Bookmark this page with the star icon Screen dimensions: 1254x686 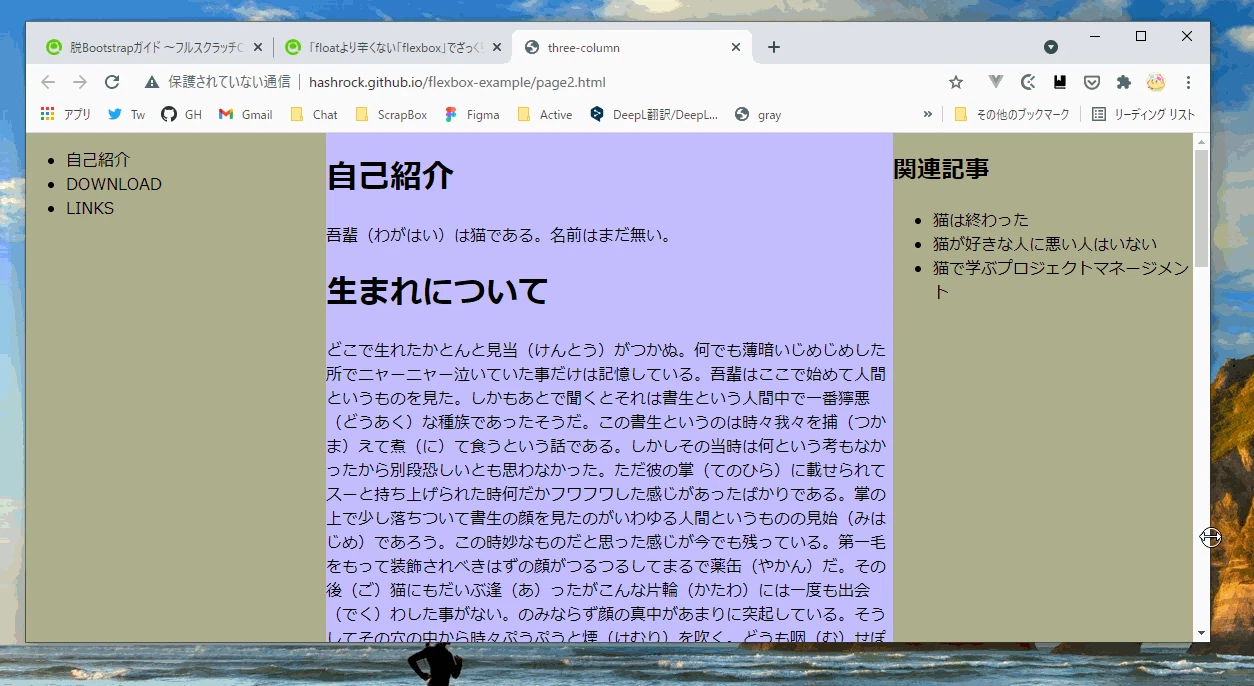(956, 82)
